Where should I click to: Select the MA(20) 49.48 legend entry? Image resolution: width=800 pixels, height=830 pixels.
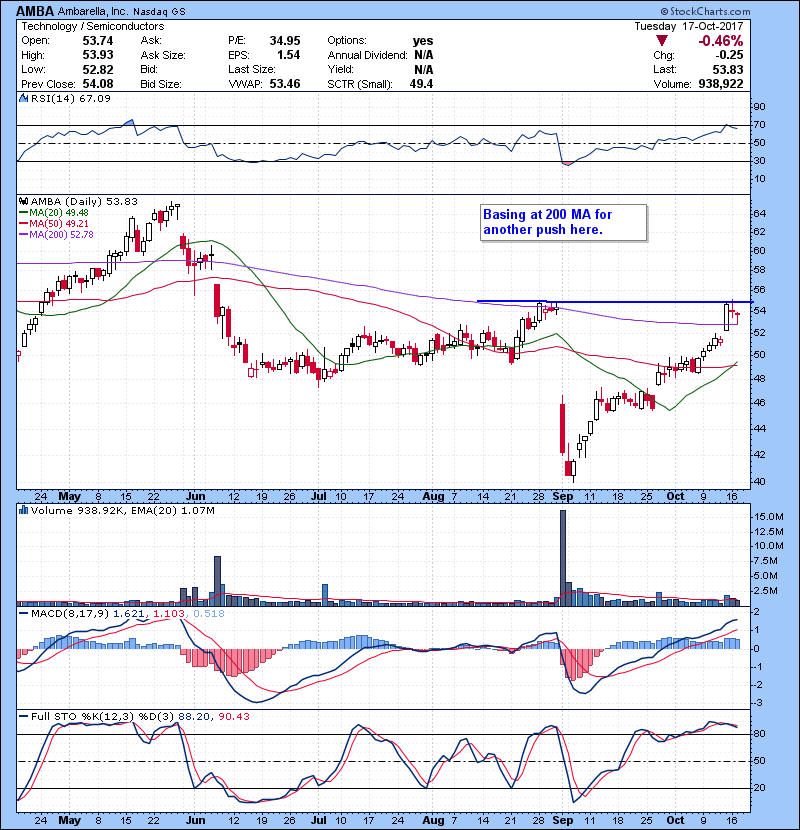[x=54, y=212]
